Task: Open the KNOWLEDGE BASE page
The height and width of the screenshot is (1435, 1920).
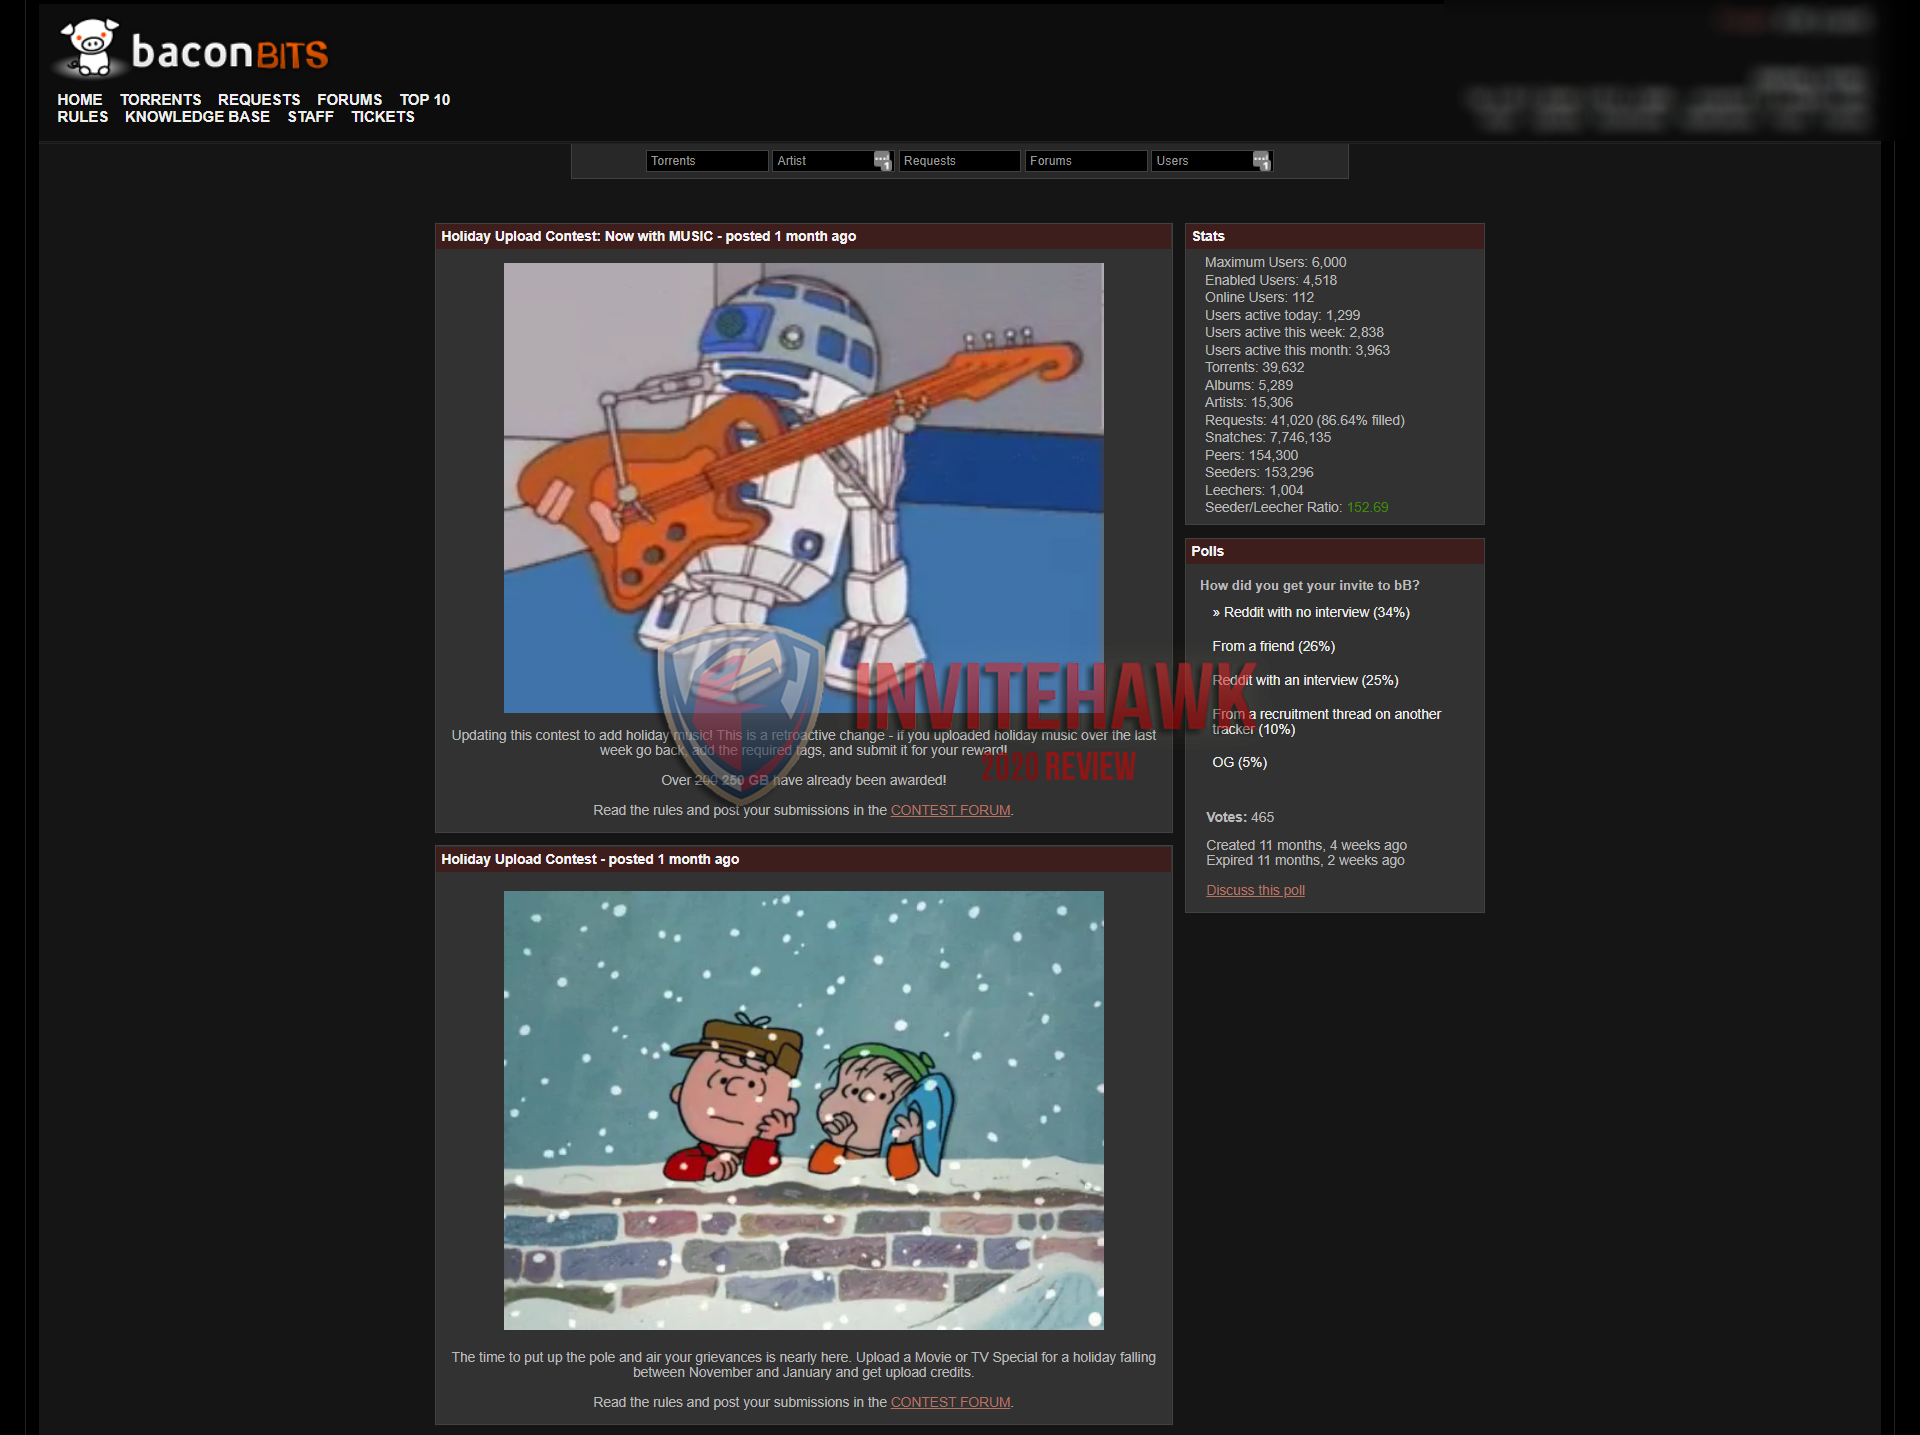Action: point(198,117)
